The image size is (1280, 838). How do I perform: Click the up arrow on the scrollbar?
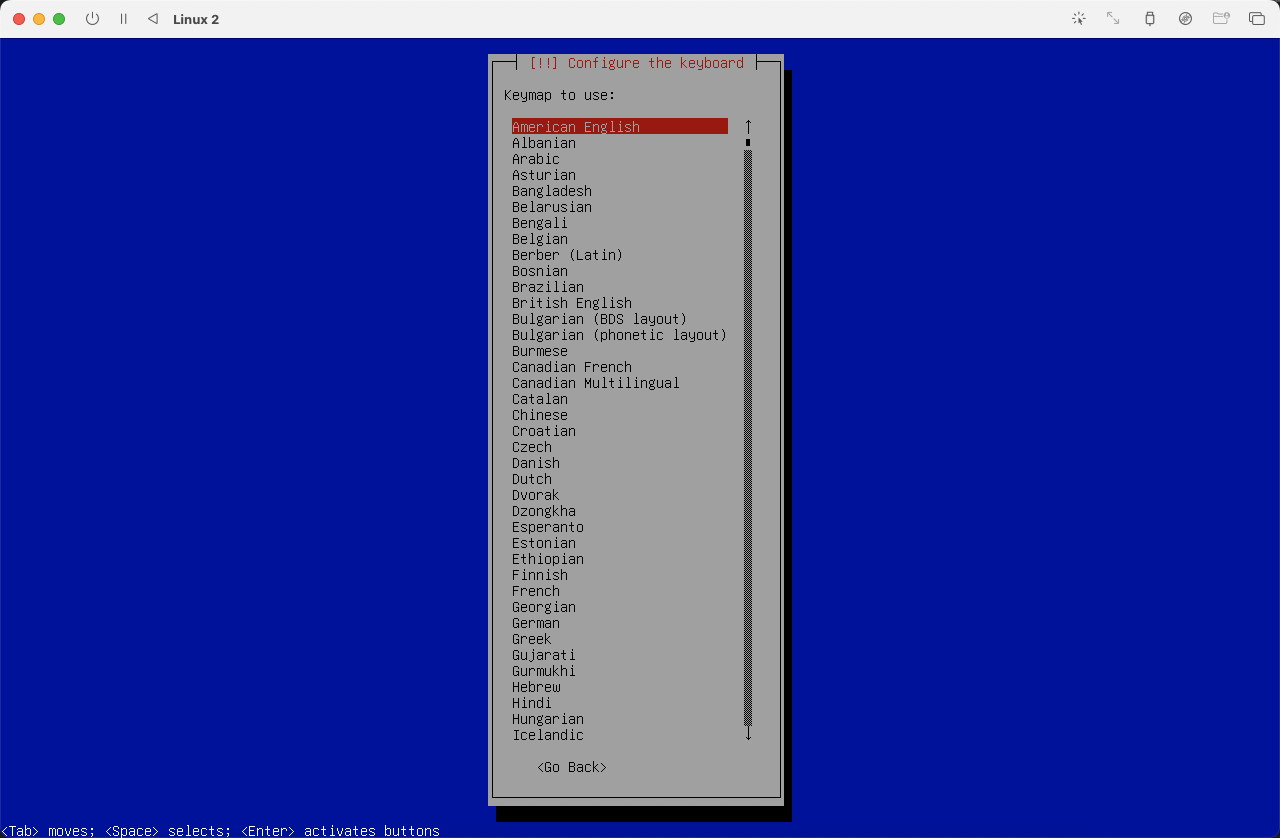(x=748, y=126)
